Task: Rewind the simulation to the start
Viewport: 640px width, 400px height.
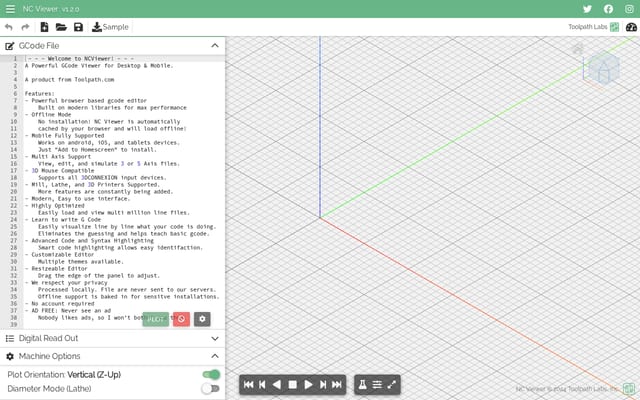Action: click(248, 384)
